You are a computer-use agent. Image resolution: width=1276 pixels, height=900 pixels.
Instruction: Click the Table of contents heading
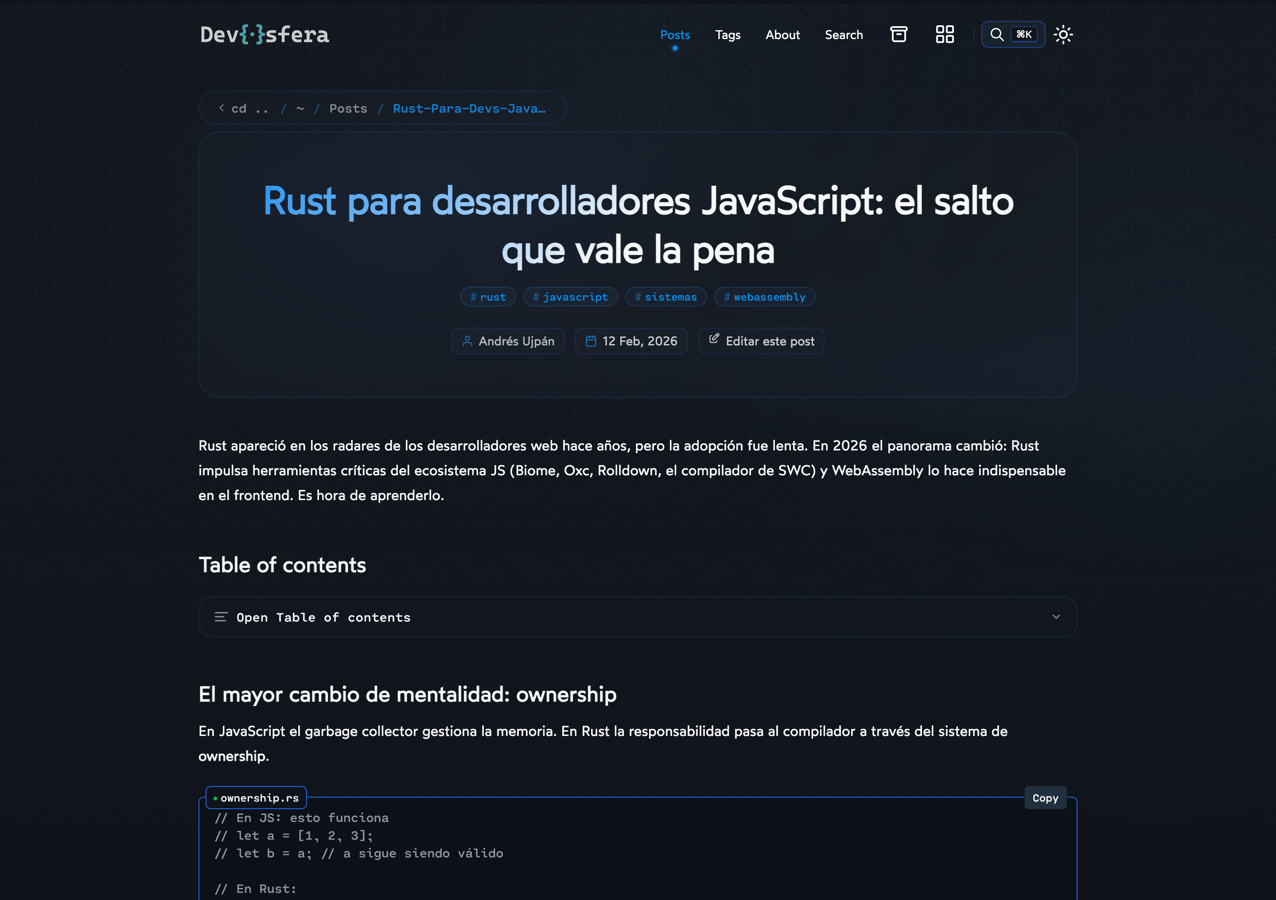point(282,565)
